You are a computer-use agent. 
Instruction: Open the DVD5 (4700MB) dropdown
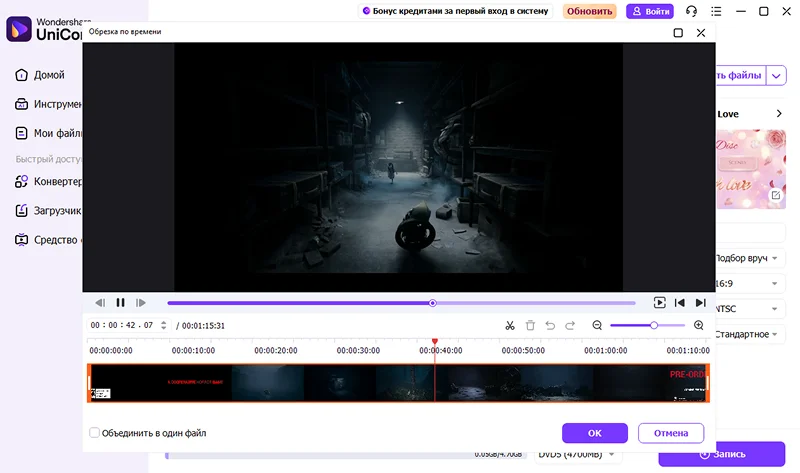click(x=578, y=455)
